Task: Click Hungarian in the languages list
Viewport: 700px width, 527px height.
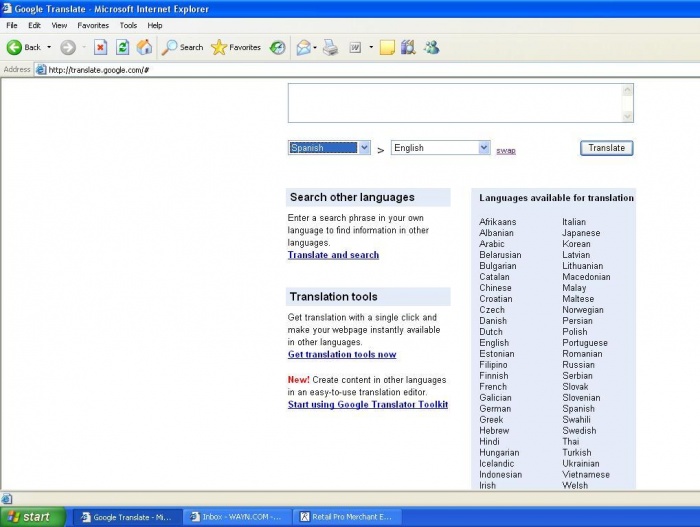Action: pyautogui.click(x=499, y=453)
